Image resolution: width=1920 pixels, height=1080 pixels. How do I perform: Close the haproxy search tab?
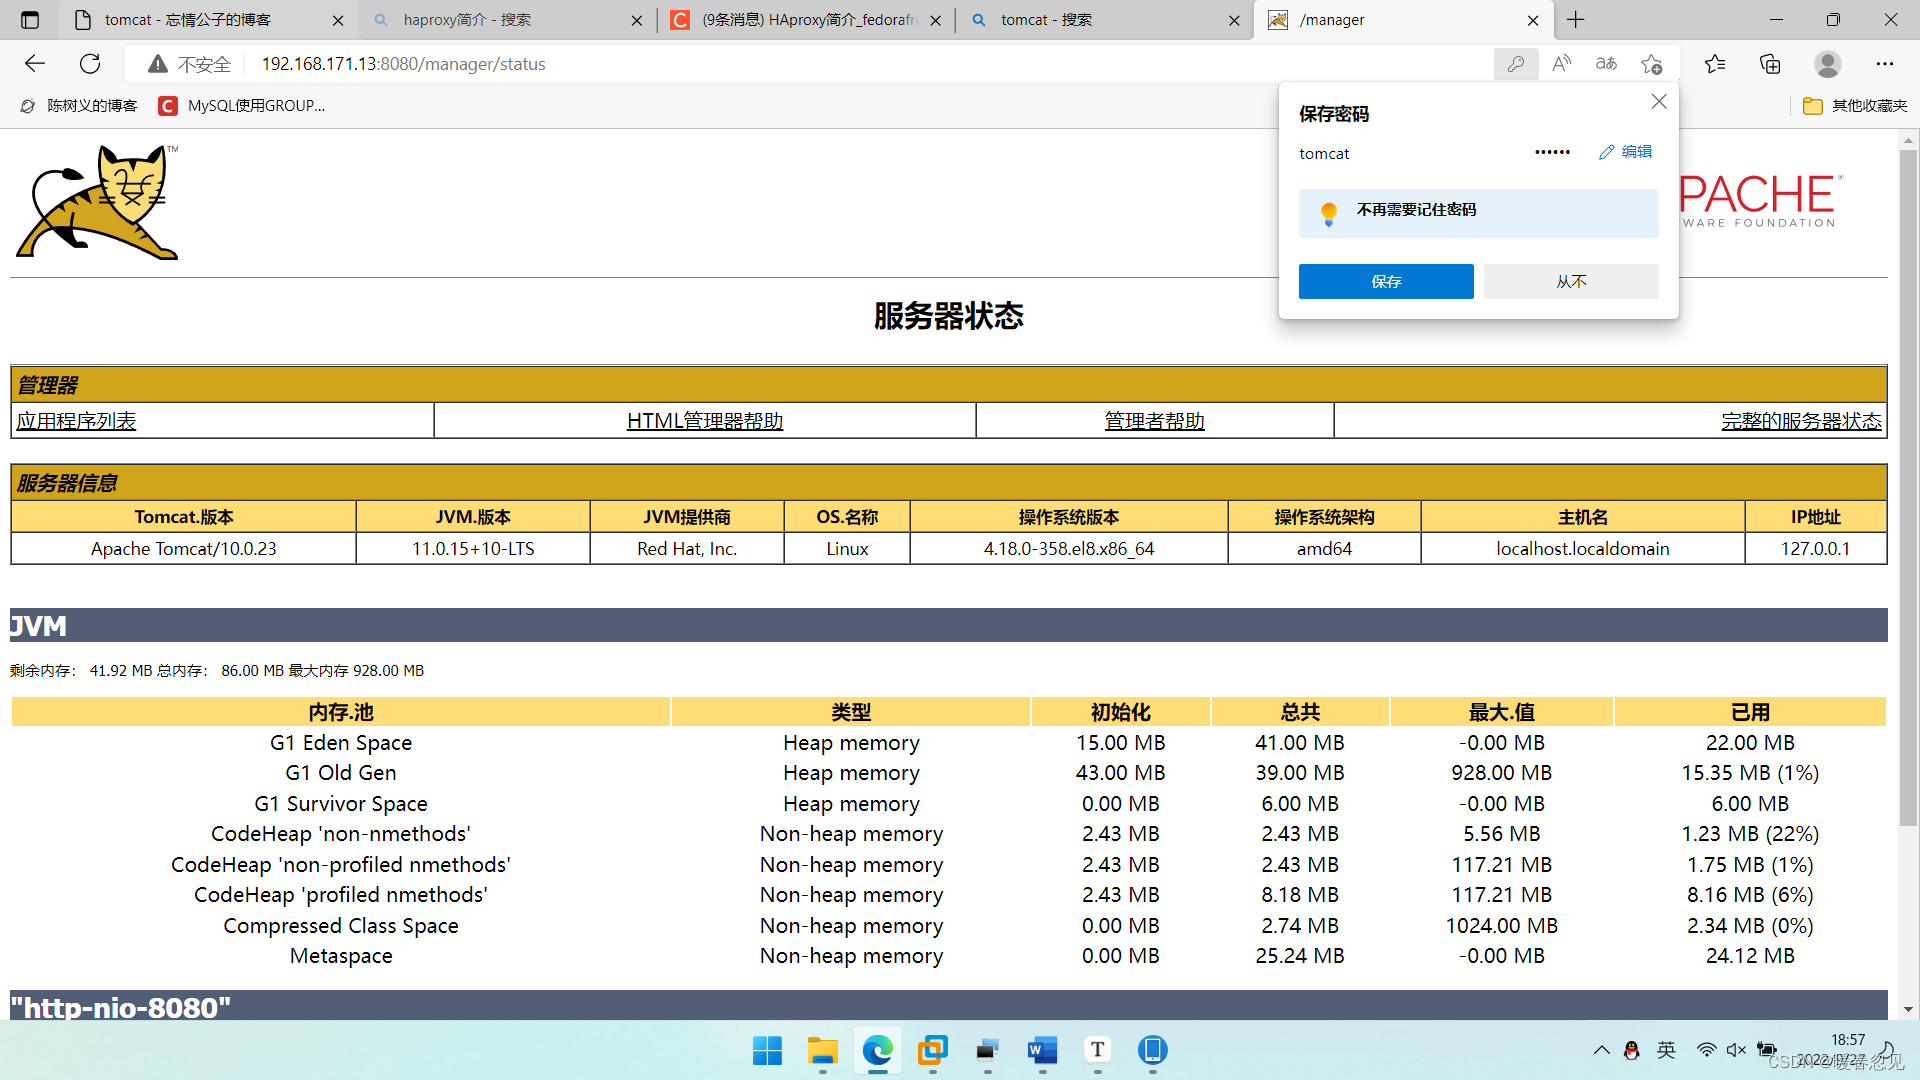point(637,20)
